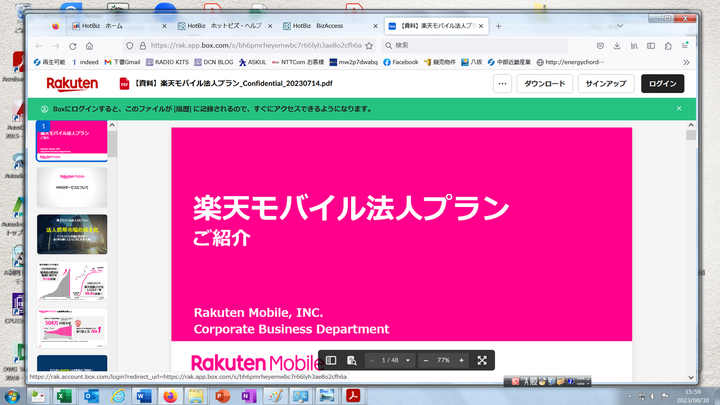
Task: Zoom in with the plus button
Action: (461, 360)
